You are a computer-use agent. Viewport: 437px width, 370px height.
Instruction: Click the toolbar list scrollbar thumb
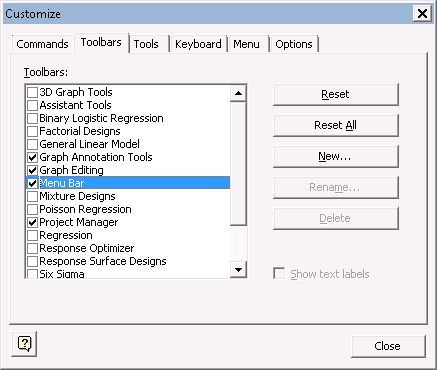coord(238,164)
